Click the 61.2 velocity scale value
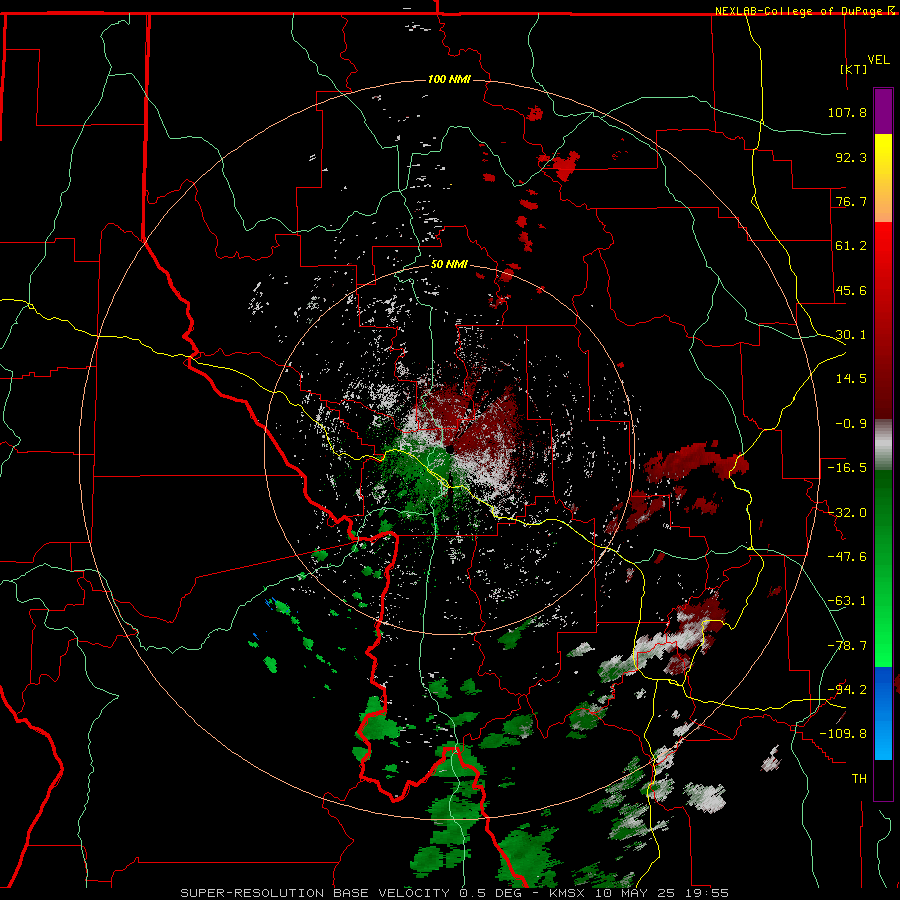Screen dimensions: 900x900 (851, 246)
